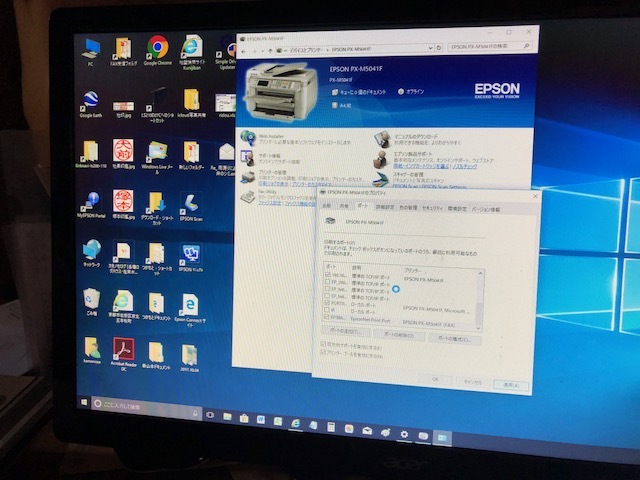Viewport: 640px width, 480px height.
Task: Click the up arrow in EPSON window navigation
Action: pyautogui.click(x=270, y=51)
